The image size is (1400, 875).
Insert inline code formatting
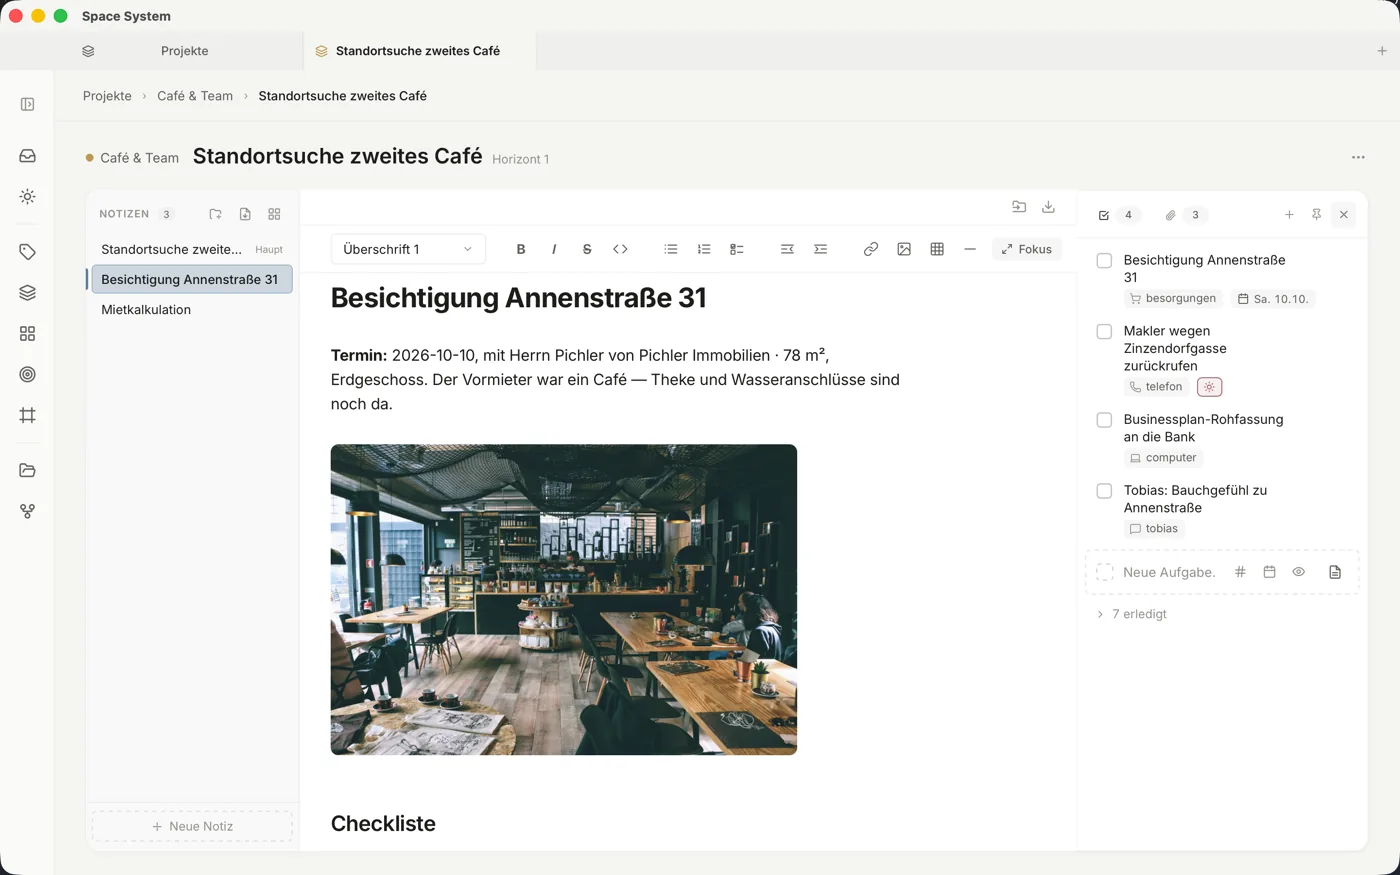pos(620,249)
